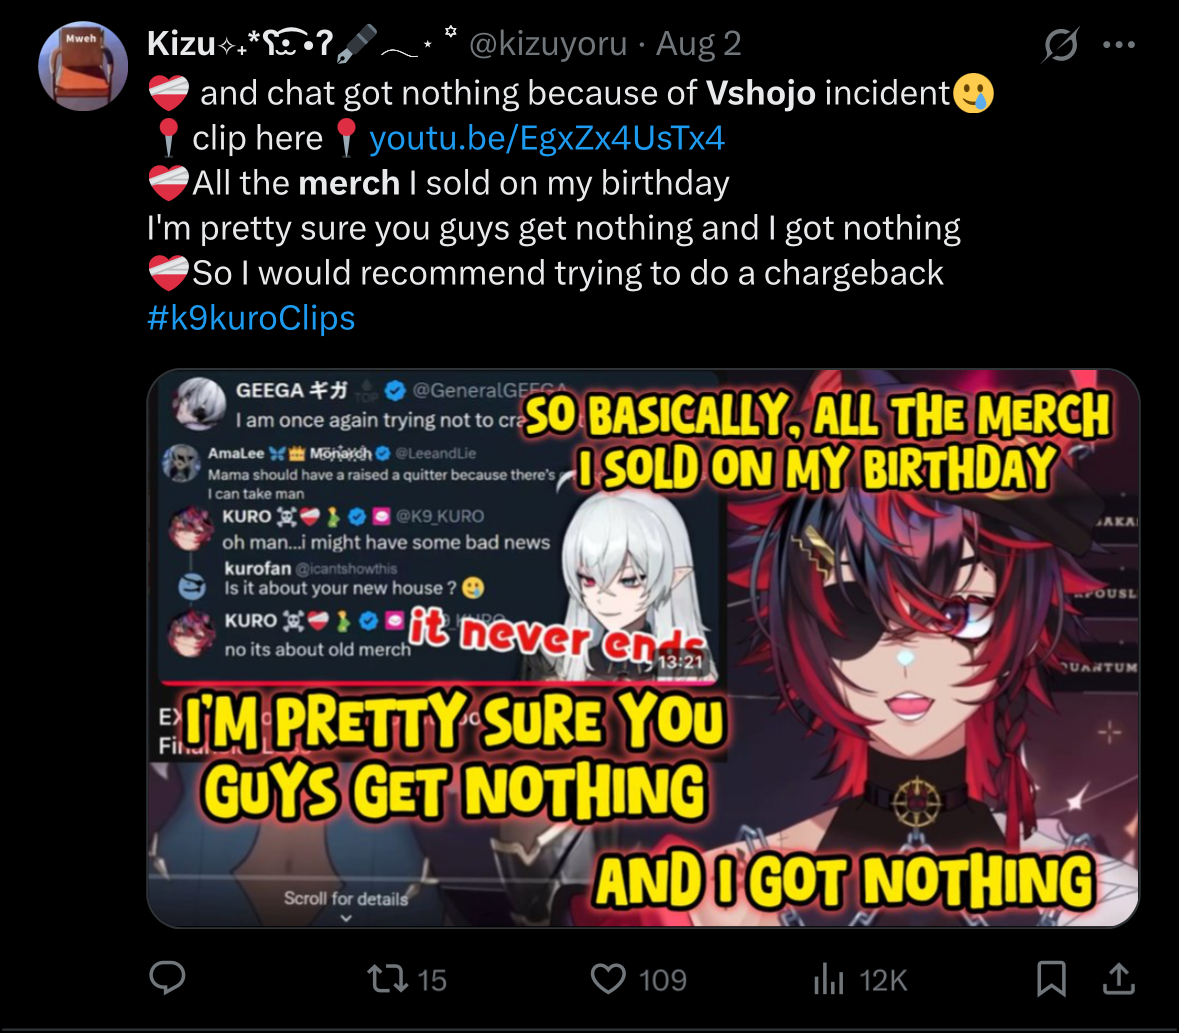The width and height of the screenshot is (1179, 1033).
Task: Click the 13:21 video duration badge
Action: [x=680, y=662]
